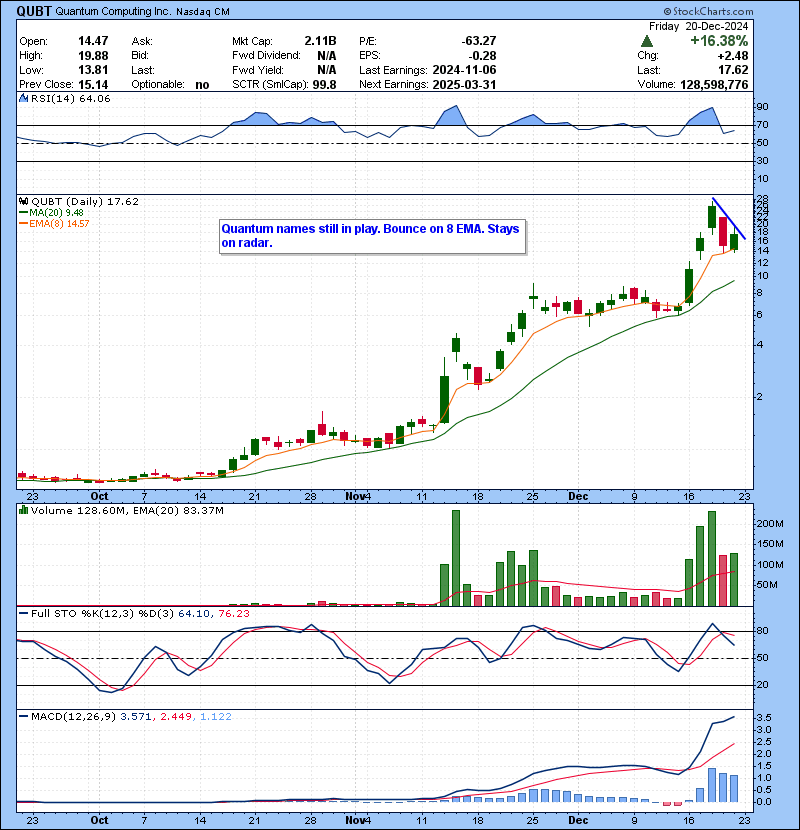Click the +16.38% percent change

tap(719, 41)
